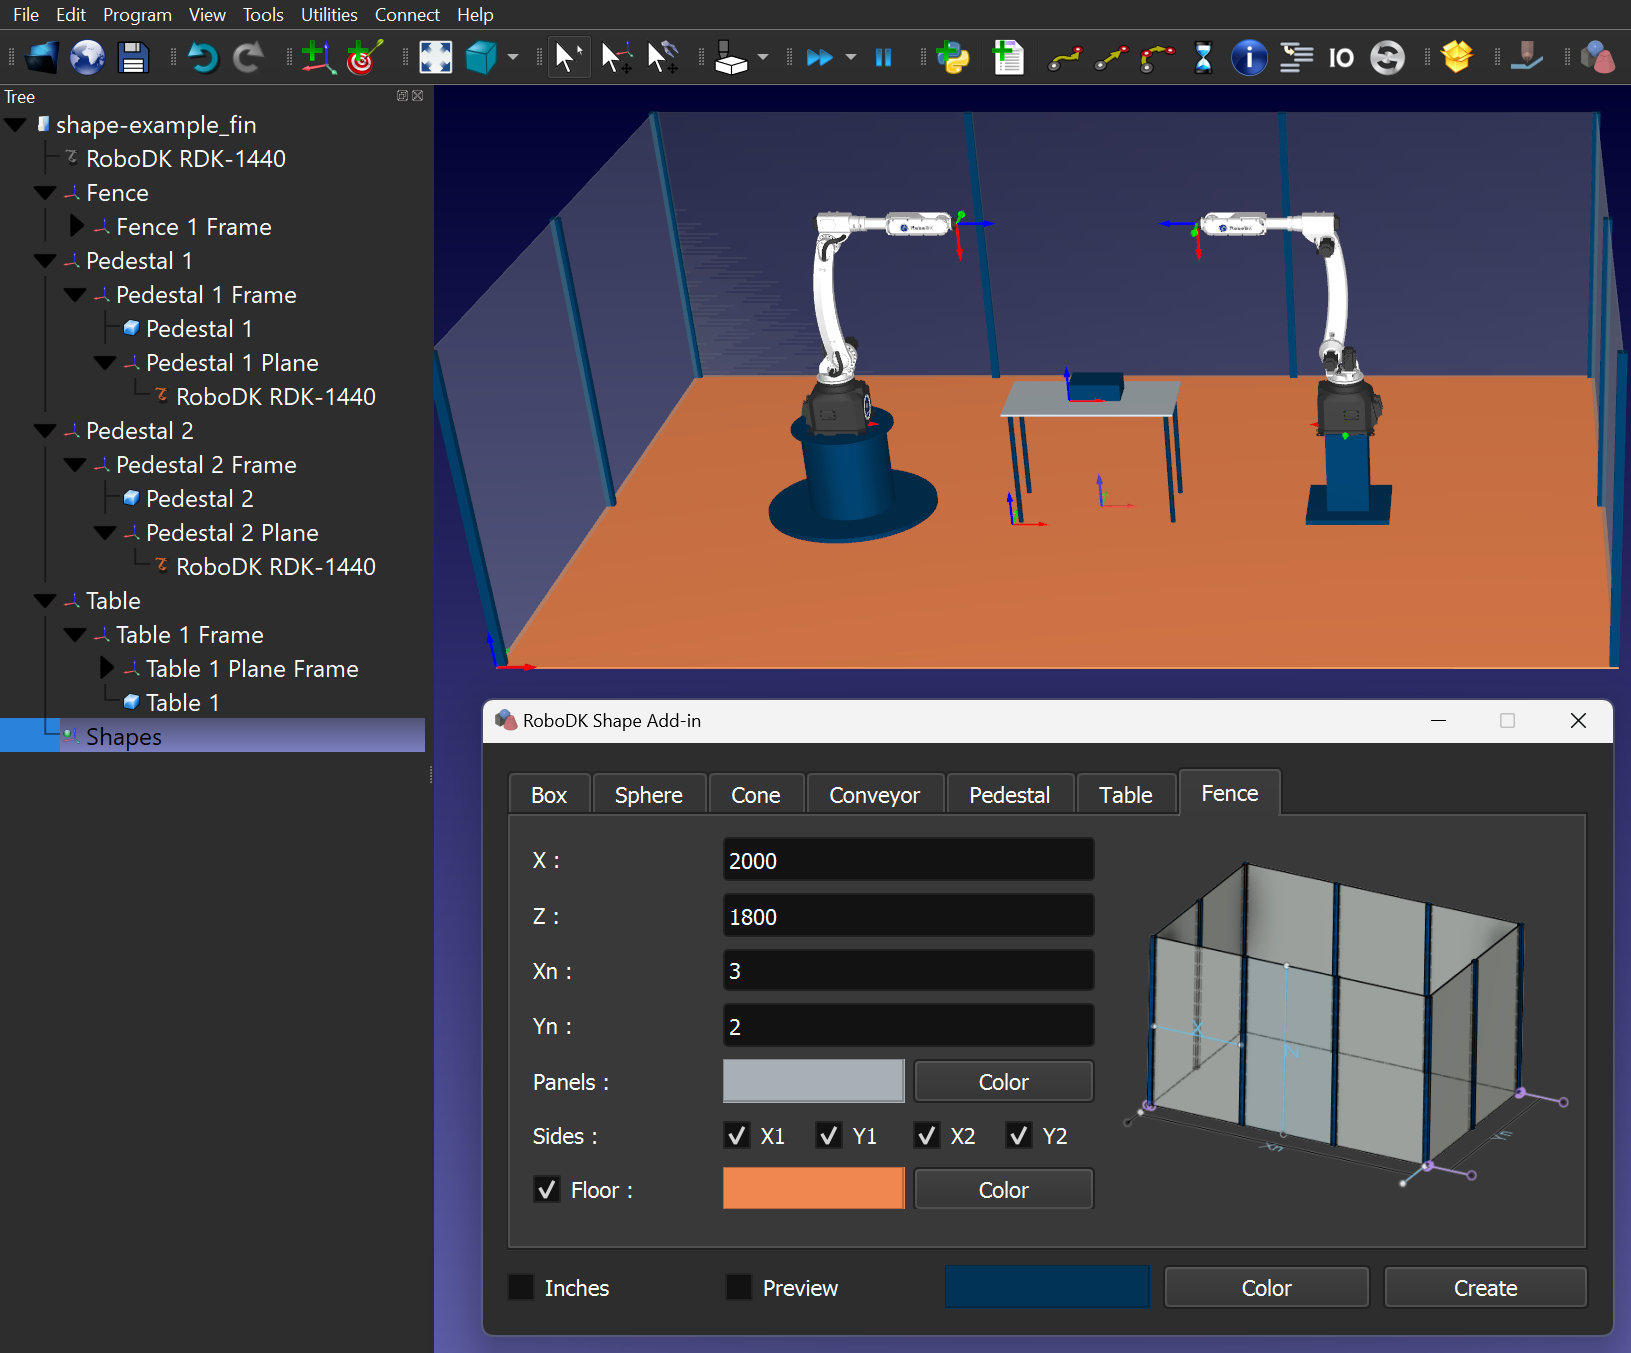Click the orange Floor color swatch

click(813, 1188)
